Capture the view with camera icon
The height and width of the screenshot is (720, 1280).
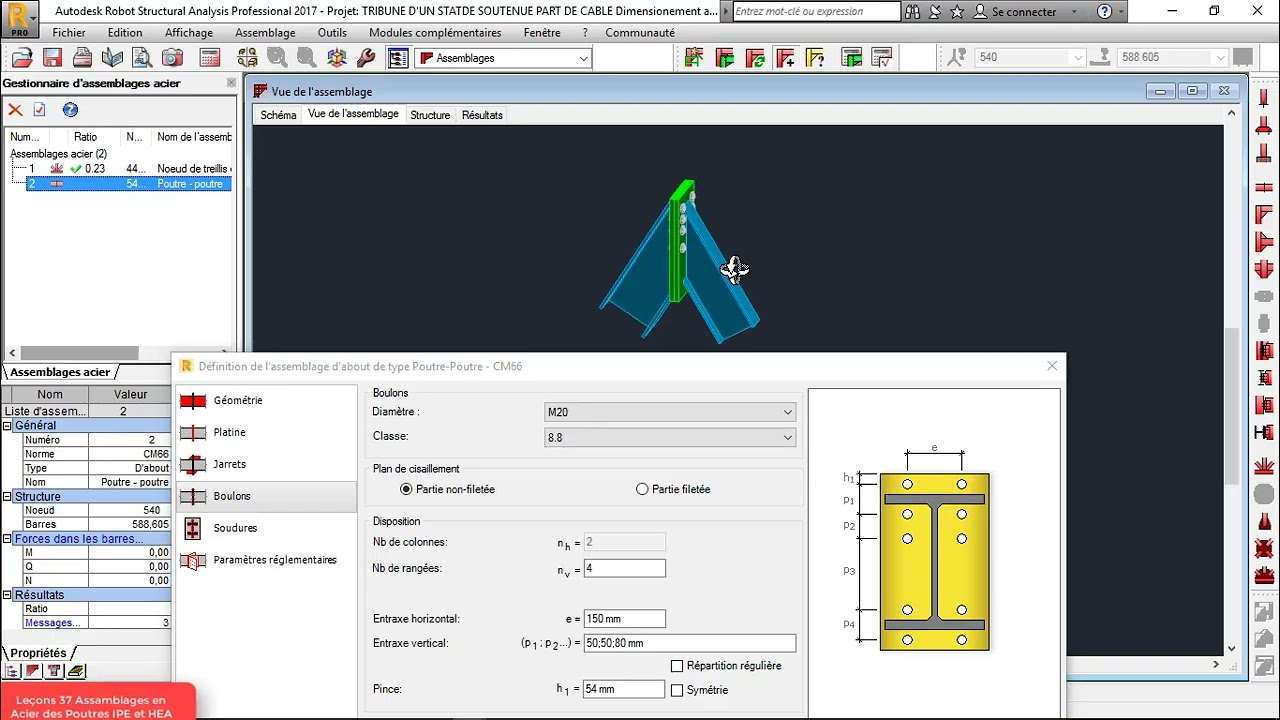tap(172, 58)
